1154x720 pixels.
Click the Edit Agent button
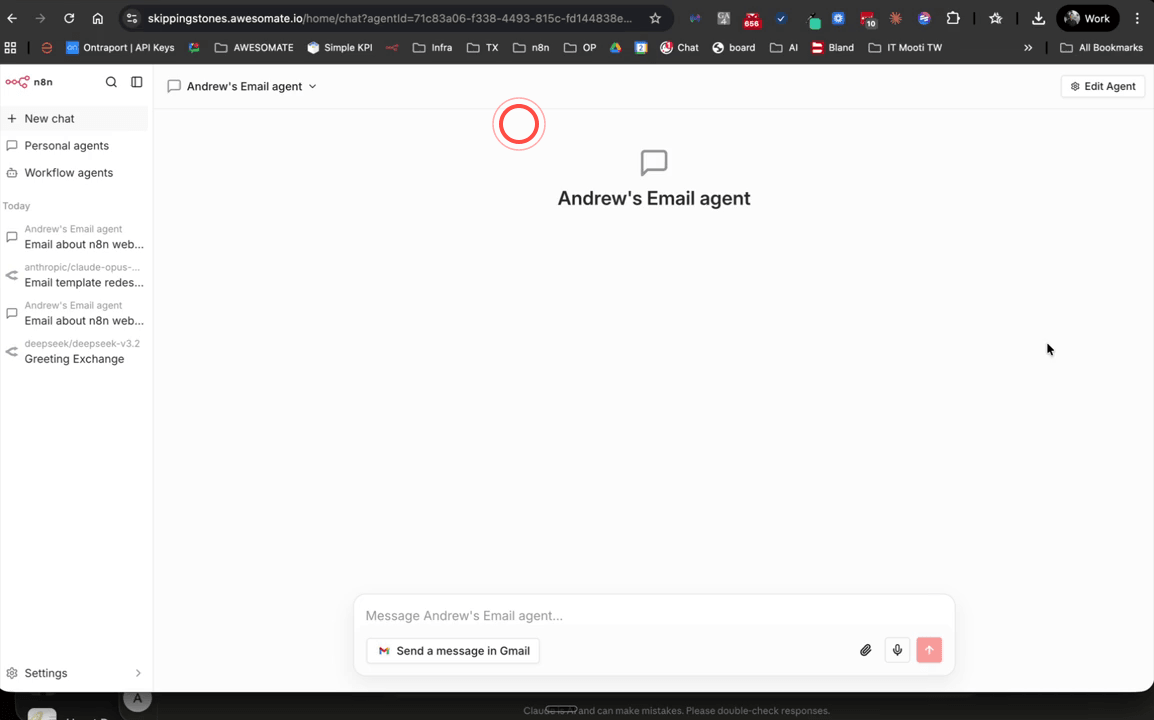coord(1102,86)
